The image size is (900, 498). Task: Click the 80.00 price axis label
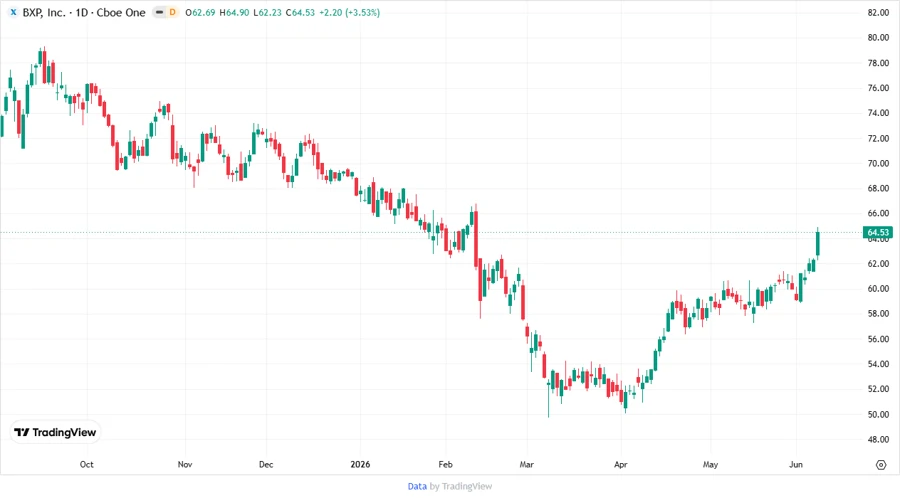(x=878, y=38)
